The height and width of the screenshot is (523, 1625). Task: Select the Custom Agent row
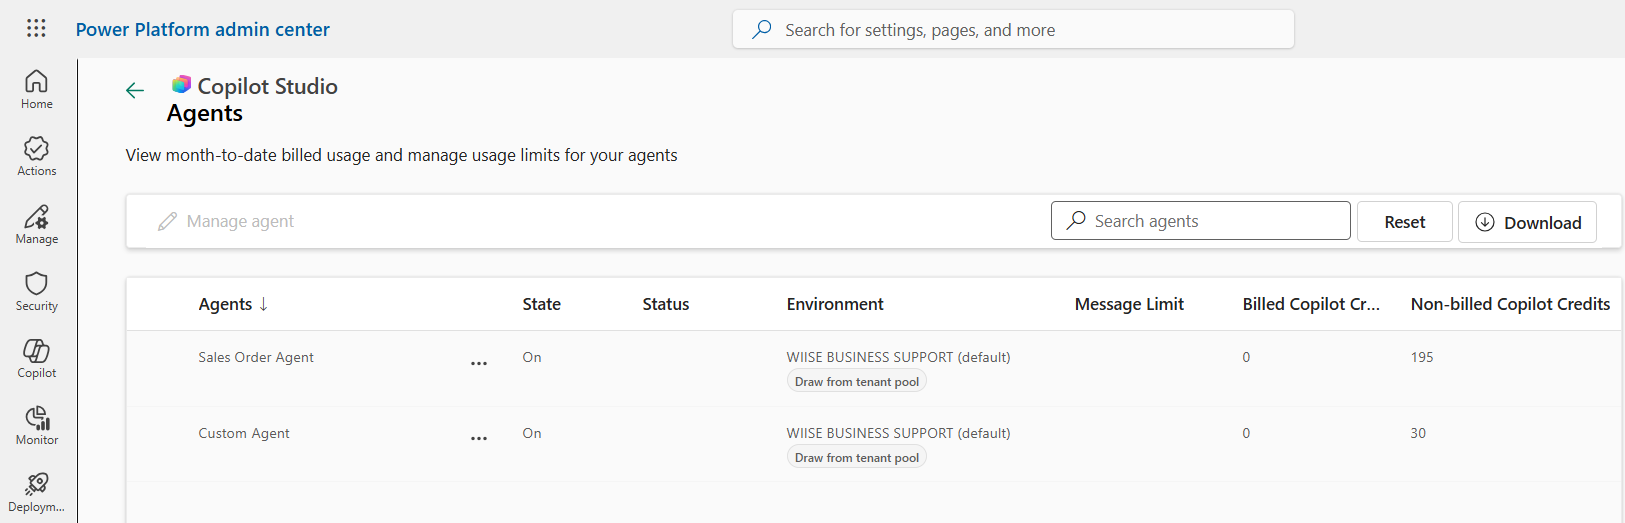point(244,434)
